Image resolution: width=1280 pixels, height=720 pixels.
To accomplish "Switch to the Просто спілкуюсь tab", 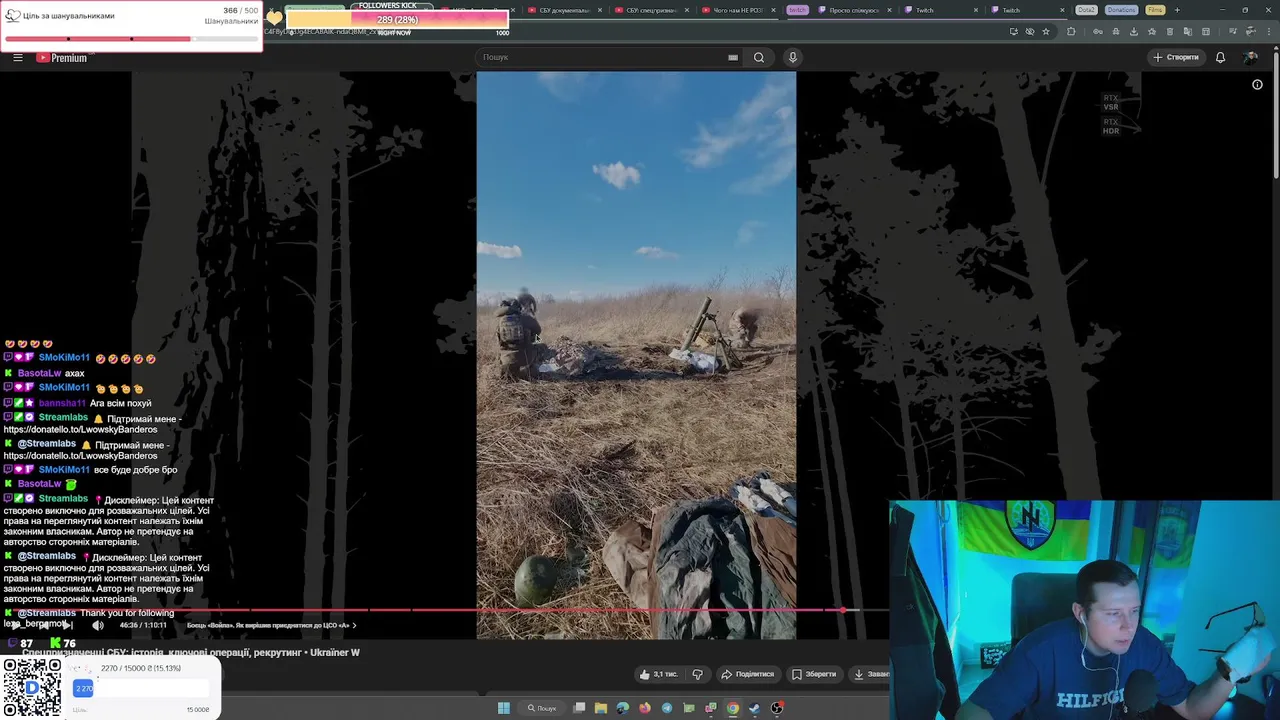I will click(854, 10).
